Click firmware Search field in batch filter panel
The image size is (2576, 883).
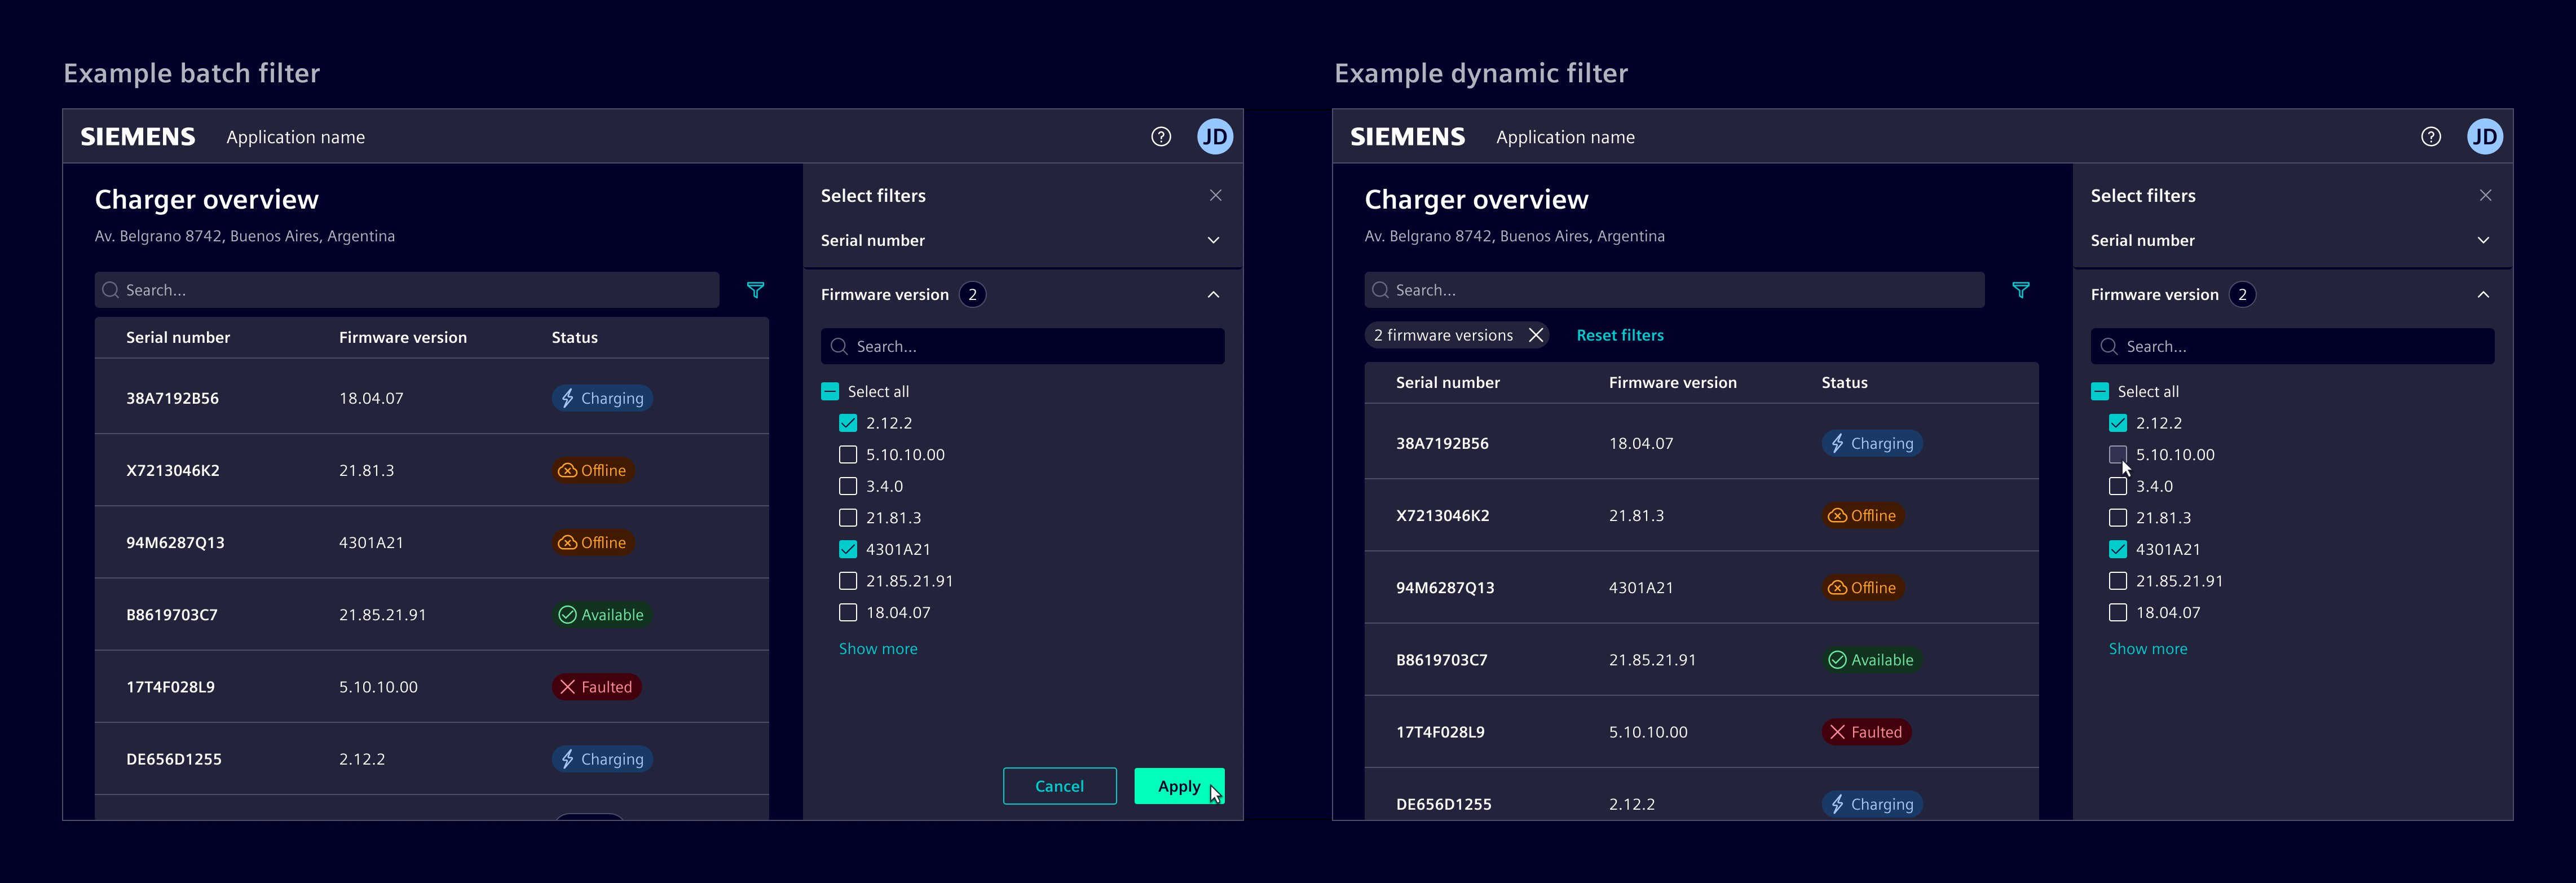click(x=1022, y=346)
